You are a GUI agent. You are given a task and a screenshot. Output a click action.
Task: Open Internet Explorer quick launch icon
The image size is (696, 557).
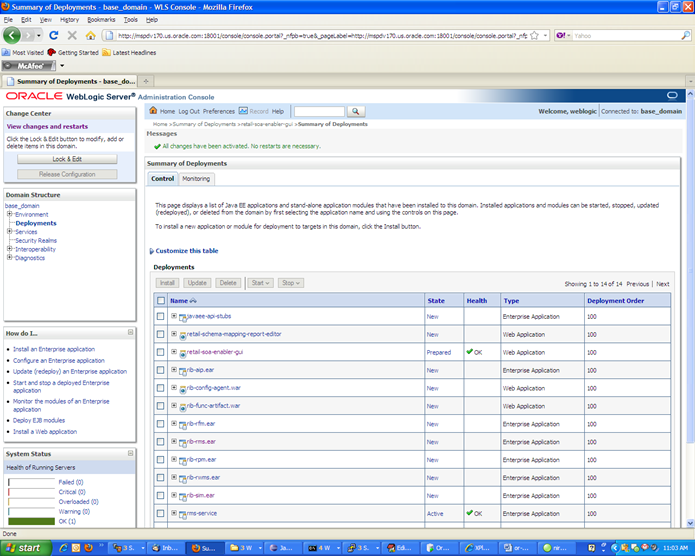tap(63, 548)
